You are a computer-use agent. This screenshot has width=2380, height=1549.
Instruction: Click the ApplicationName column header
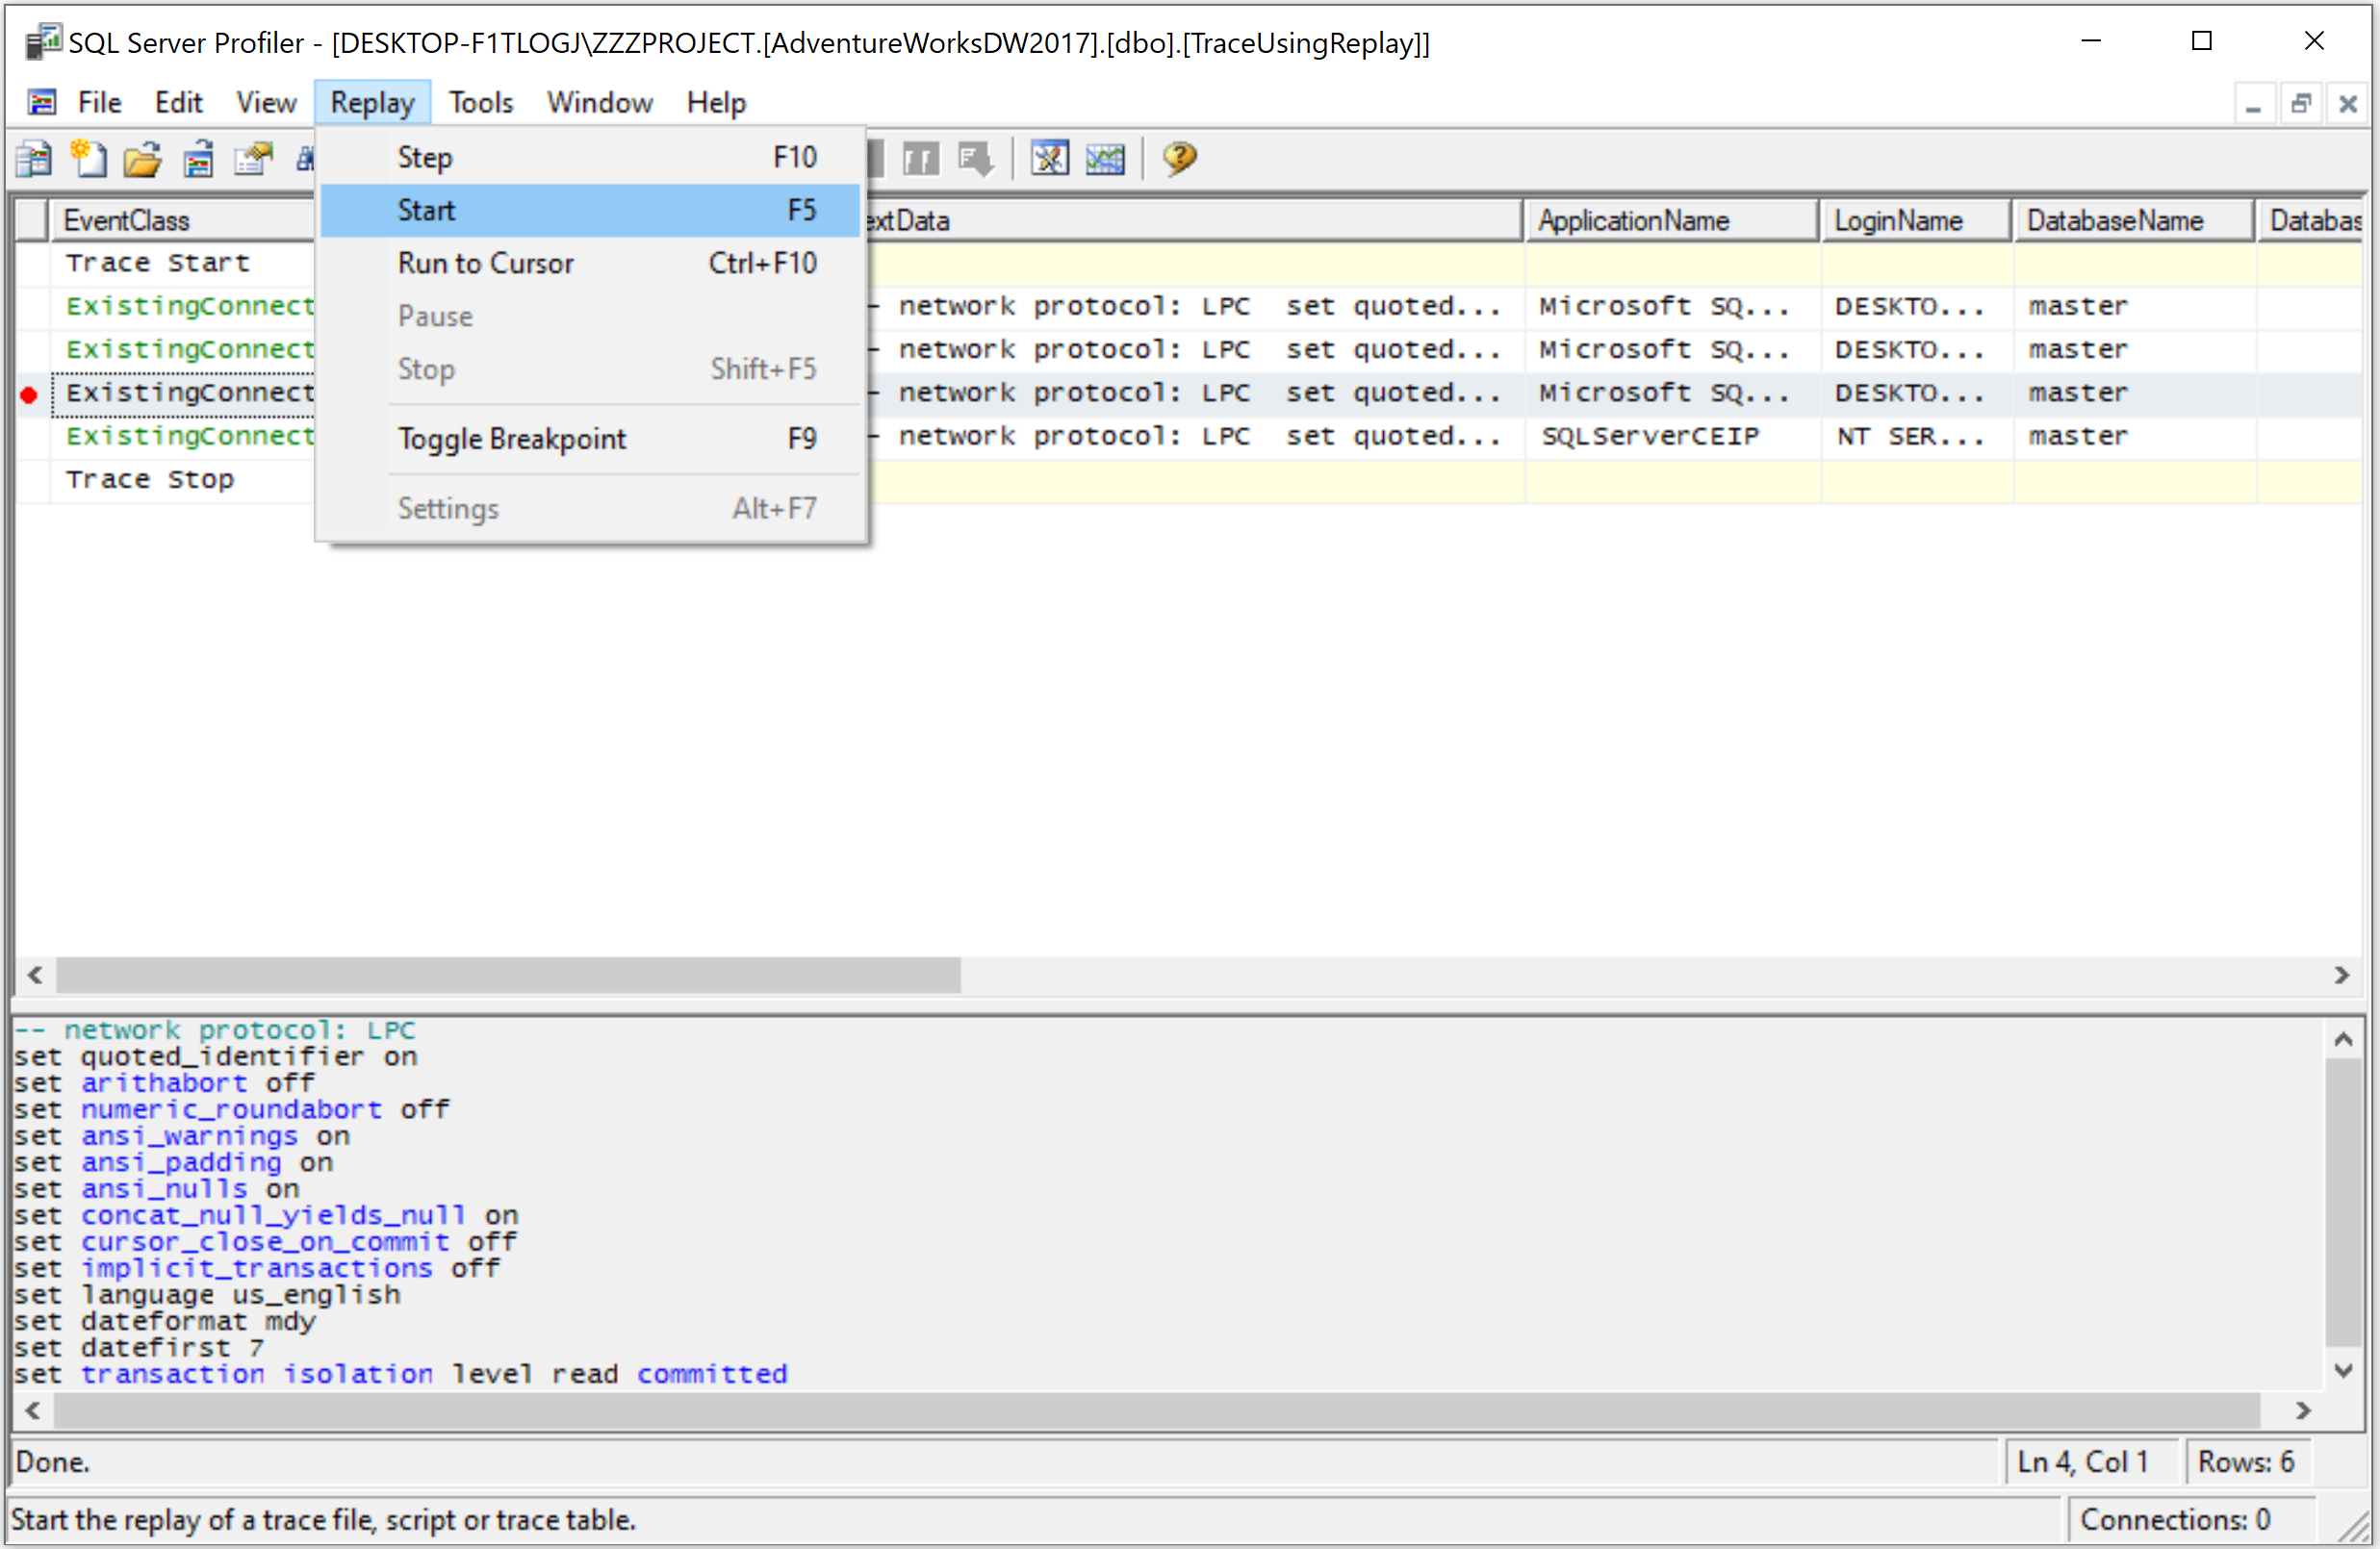pyautogui.click(x=1670, y=221)
